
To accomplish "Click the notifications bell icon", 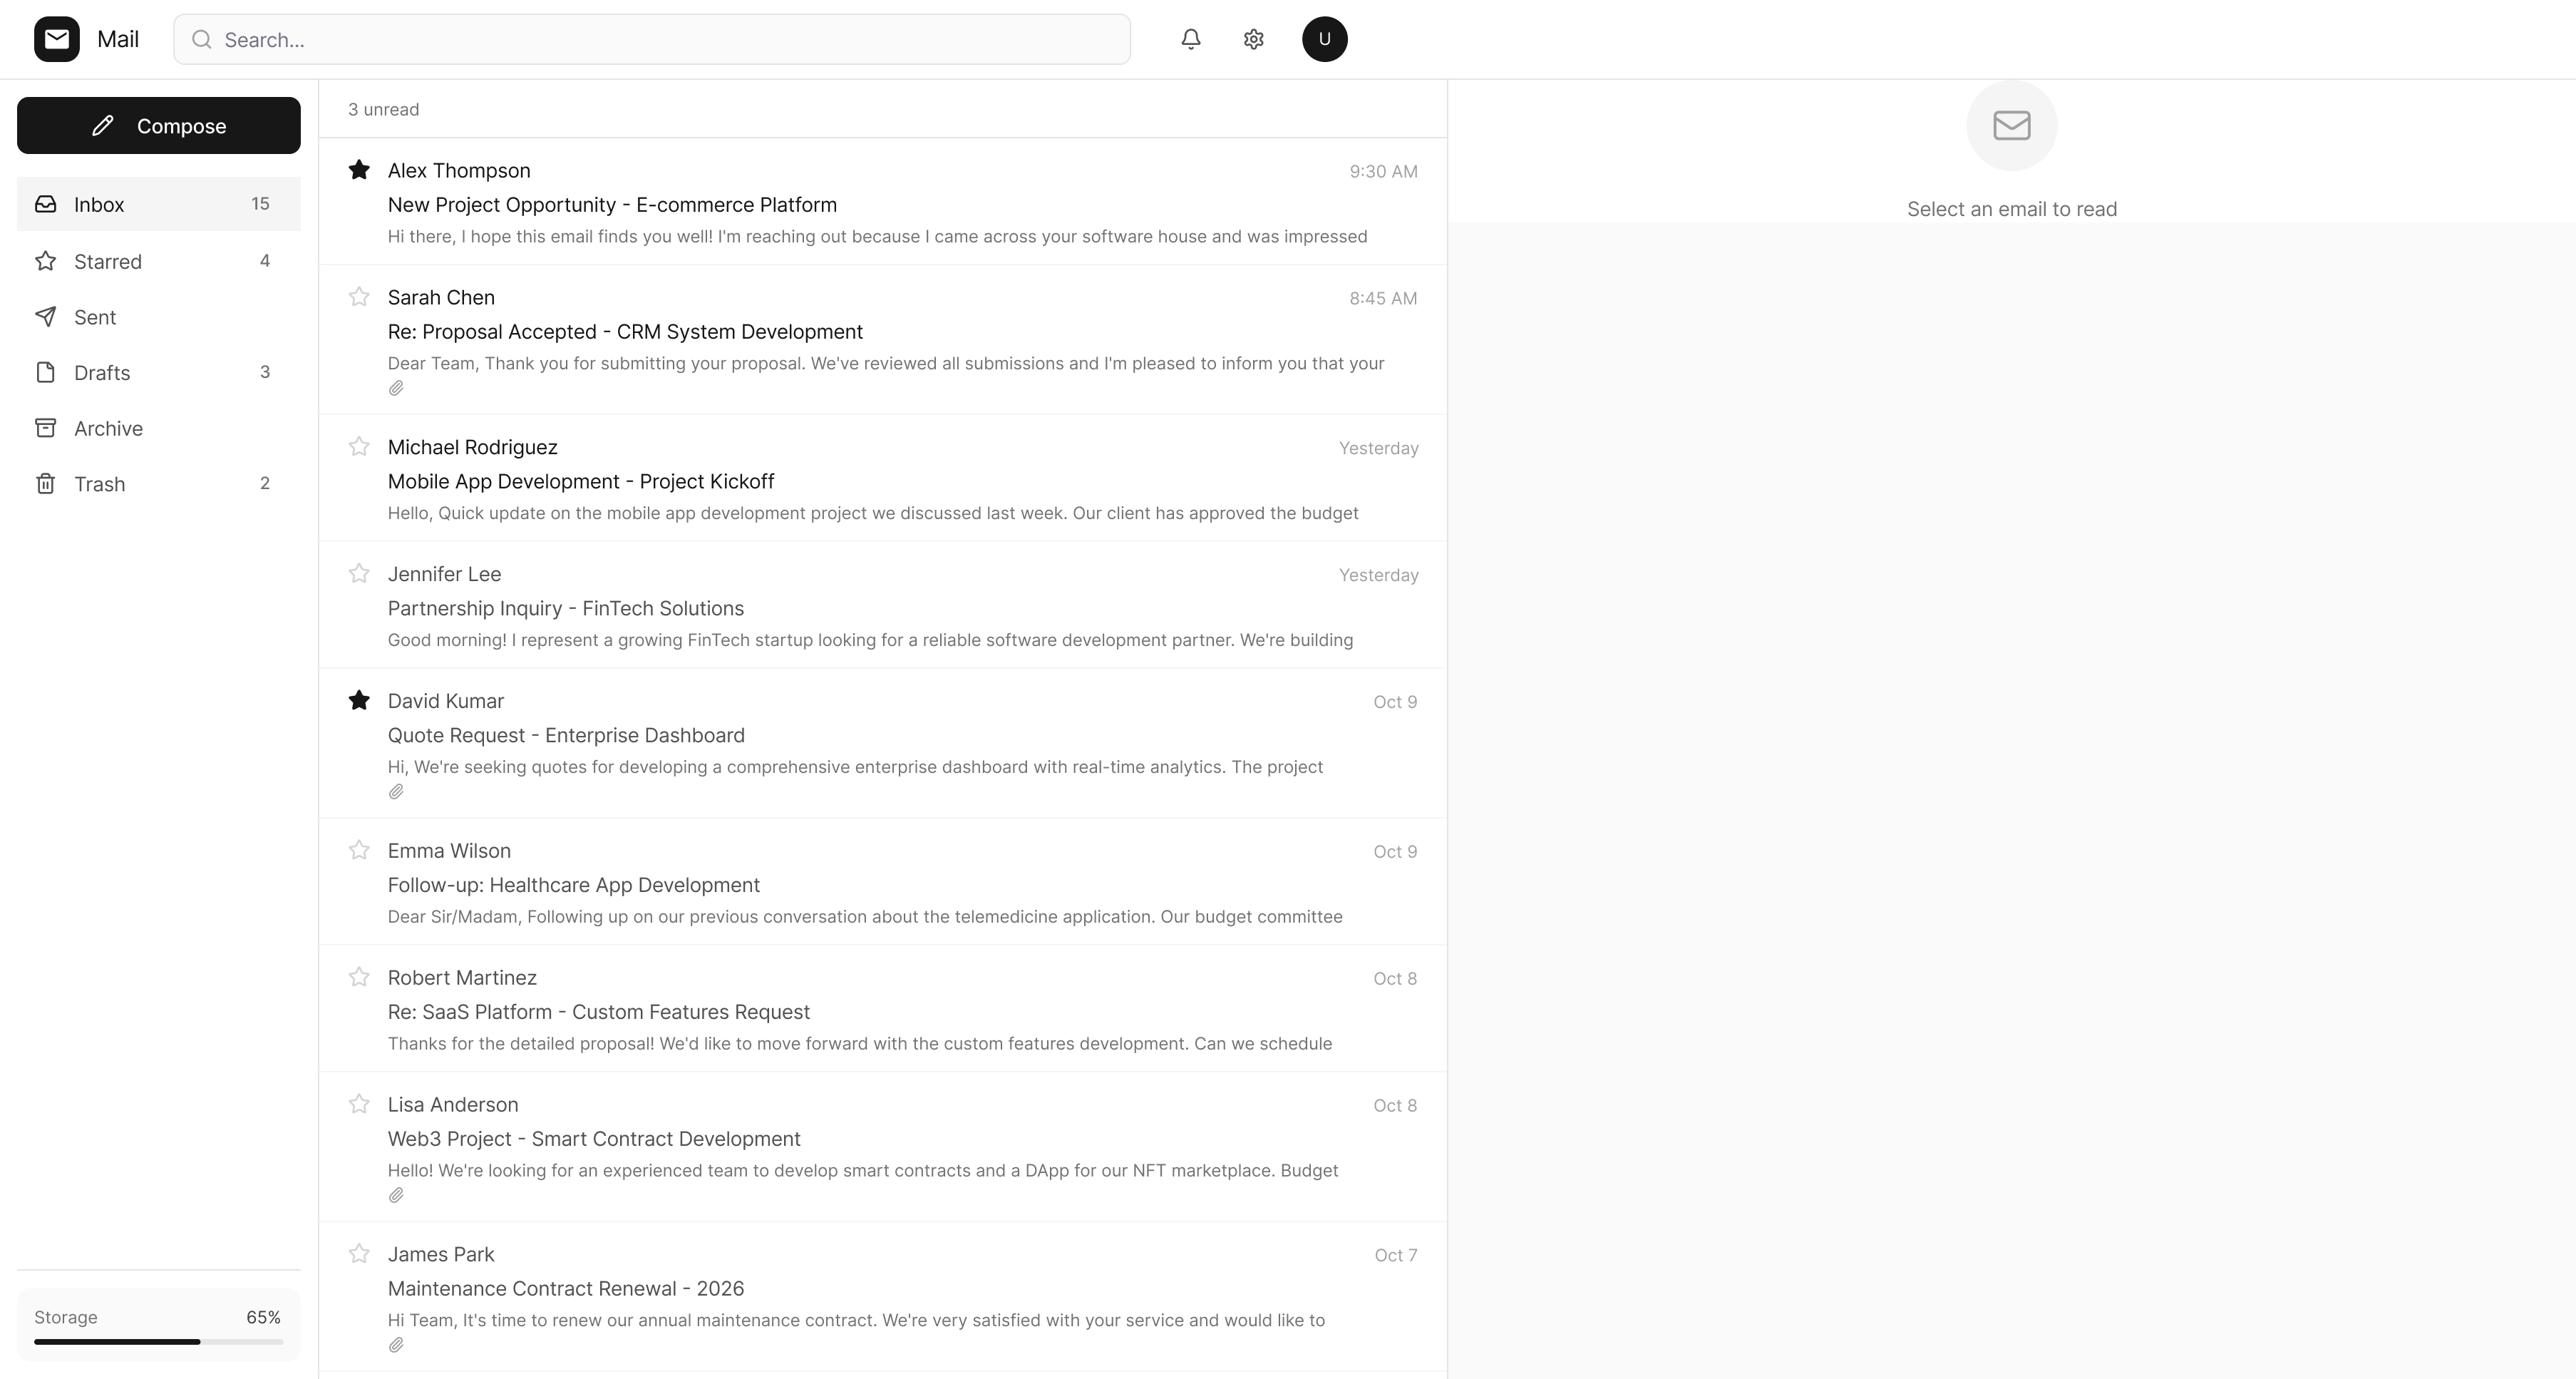I will [1190, 39].
